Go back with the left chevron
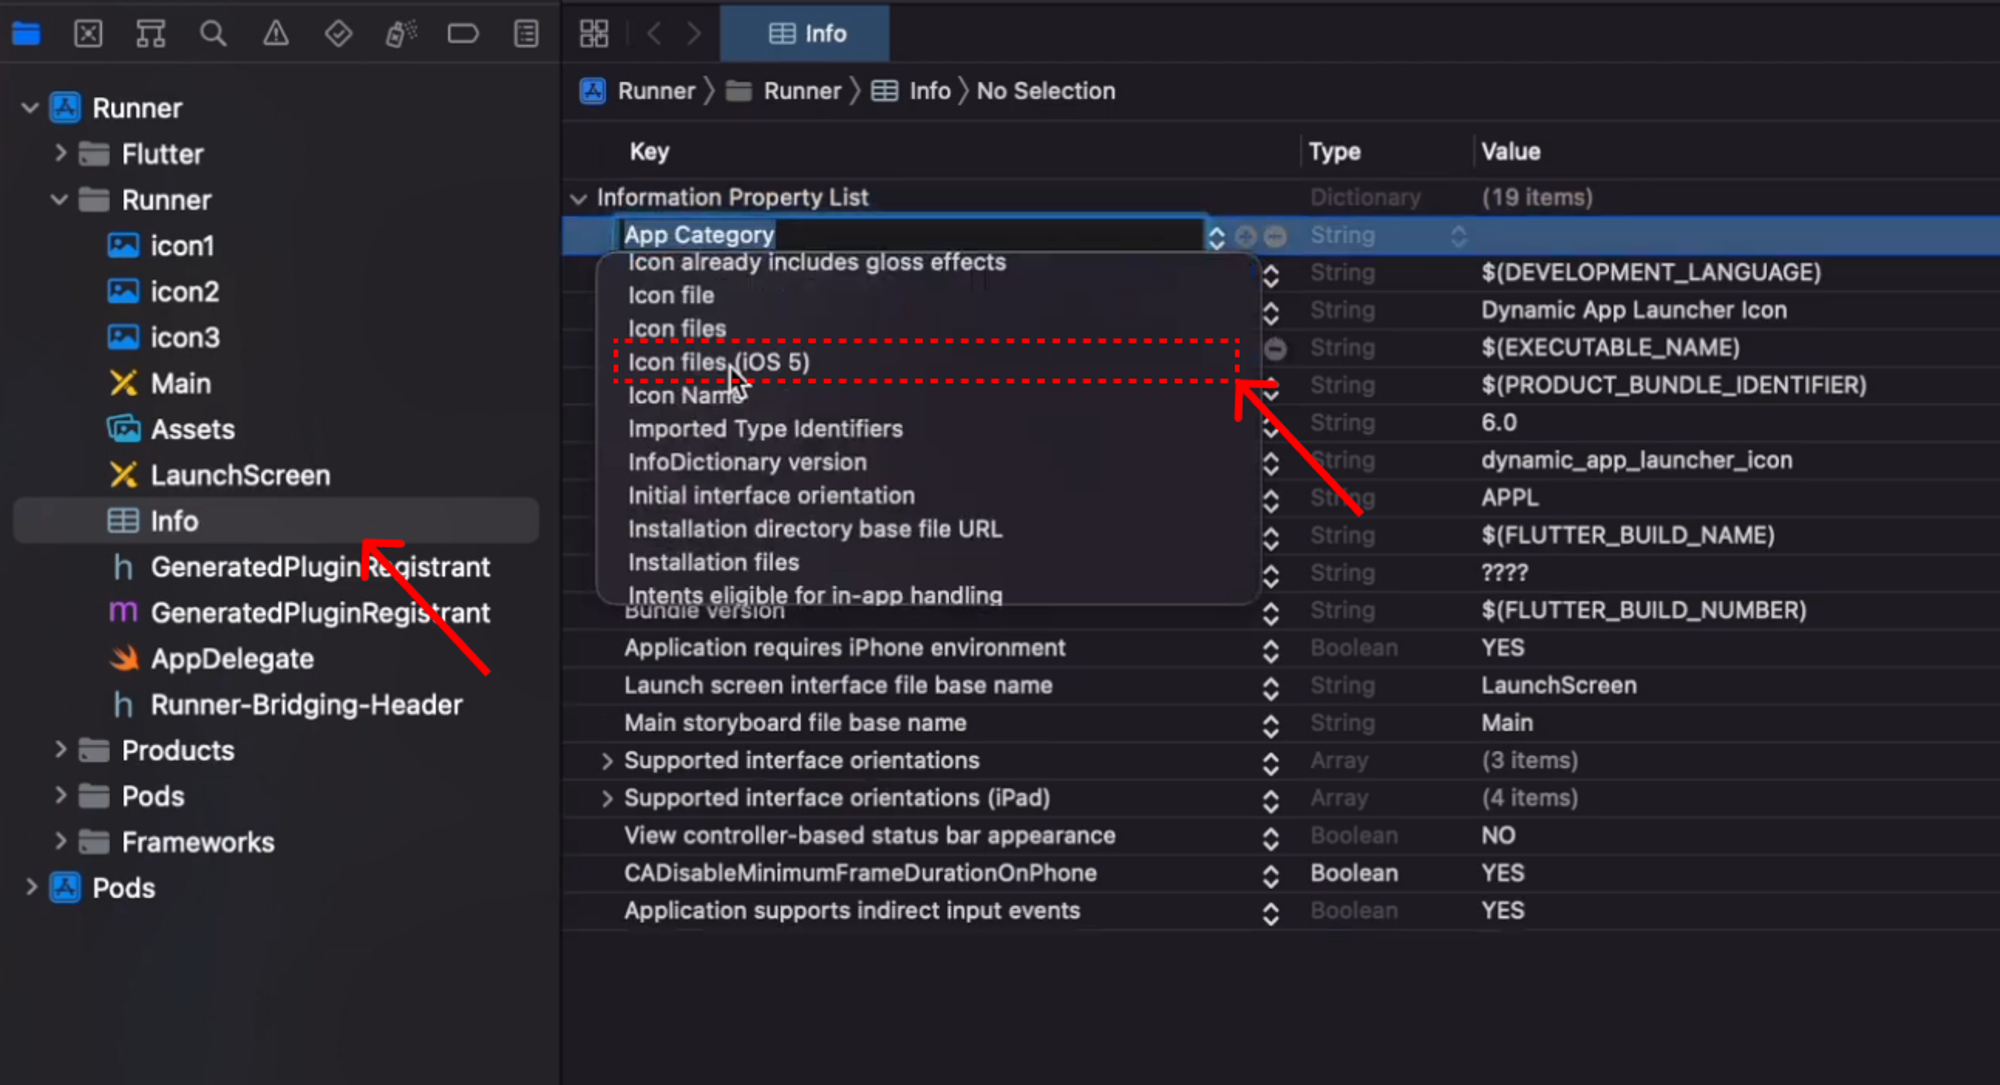The image size is (2000, 1085). click(654, 34)
